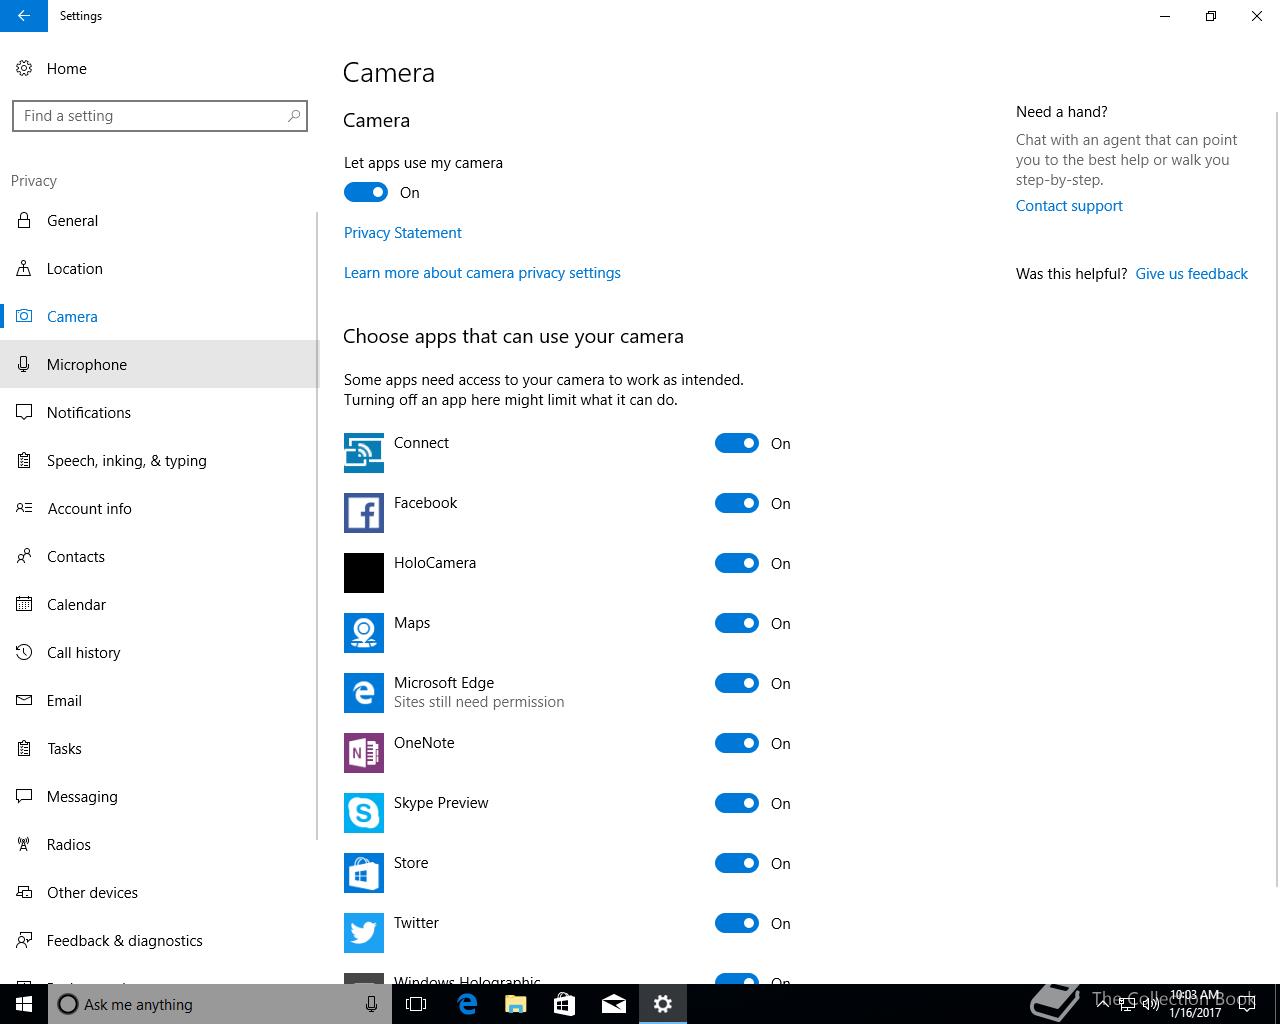Click the Settings gear in the taskbar
The image size is (1280, 1024).
tap(663, 1004)
